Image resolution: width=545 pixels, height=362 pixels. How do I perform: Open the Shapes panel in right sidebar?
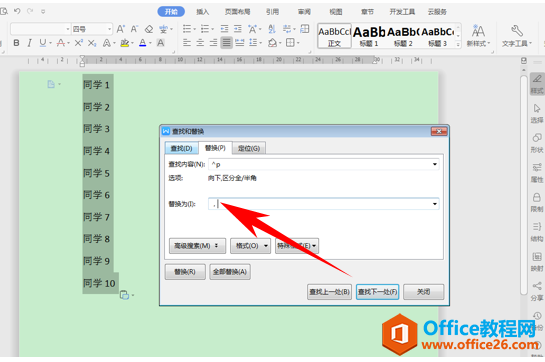pyautogui.click(x=537, y=143)
